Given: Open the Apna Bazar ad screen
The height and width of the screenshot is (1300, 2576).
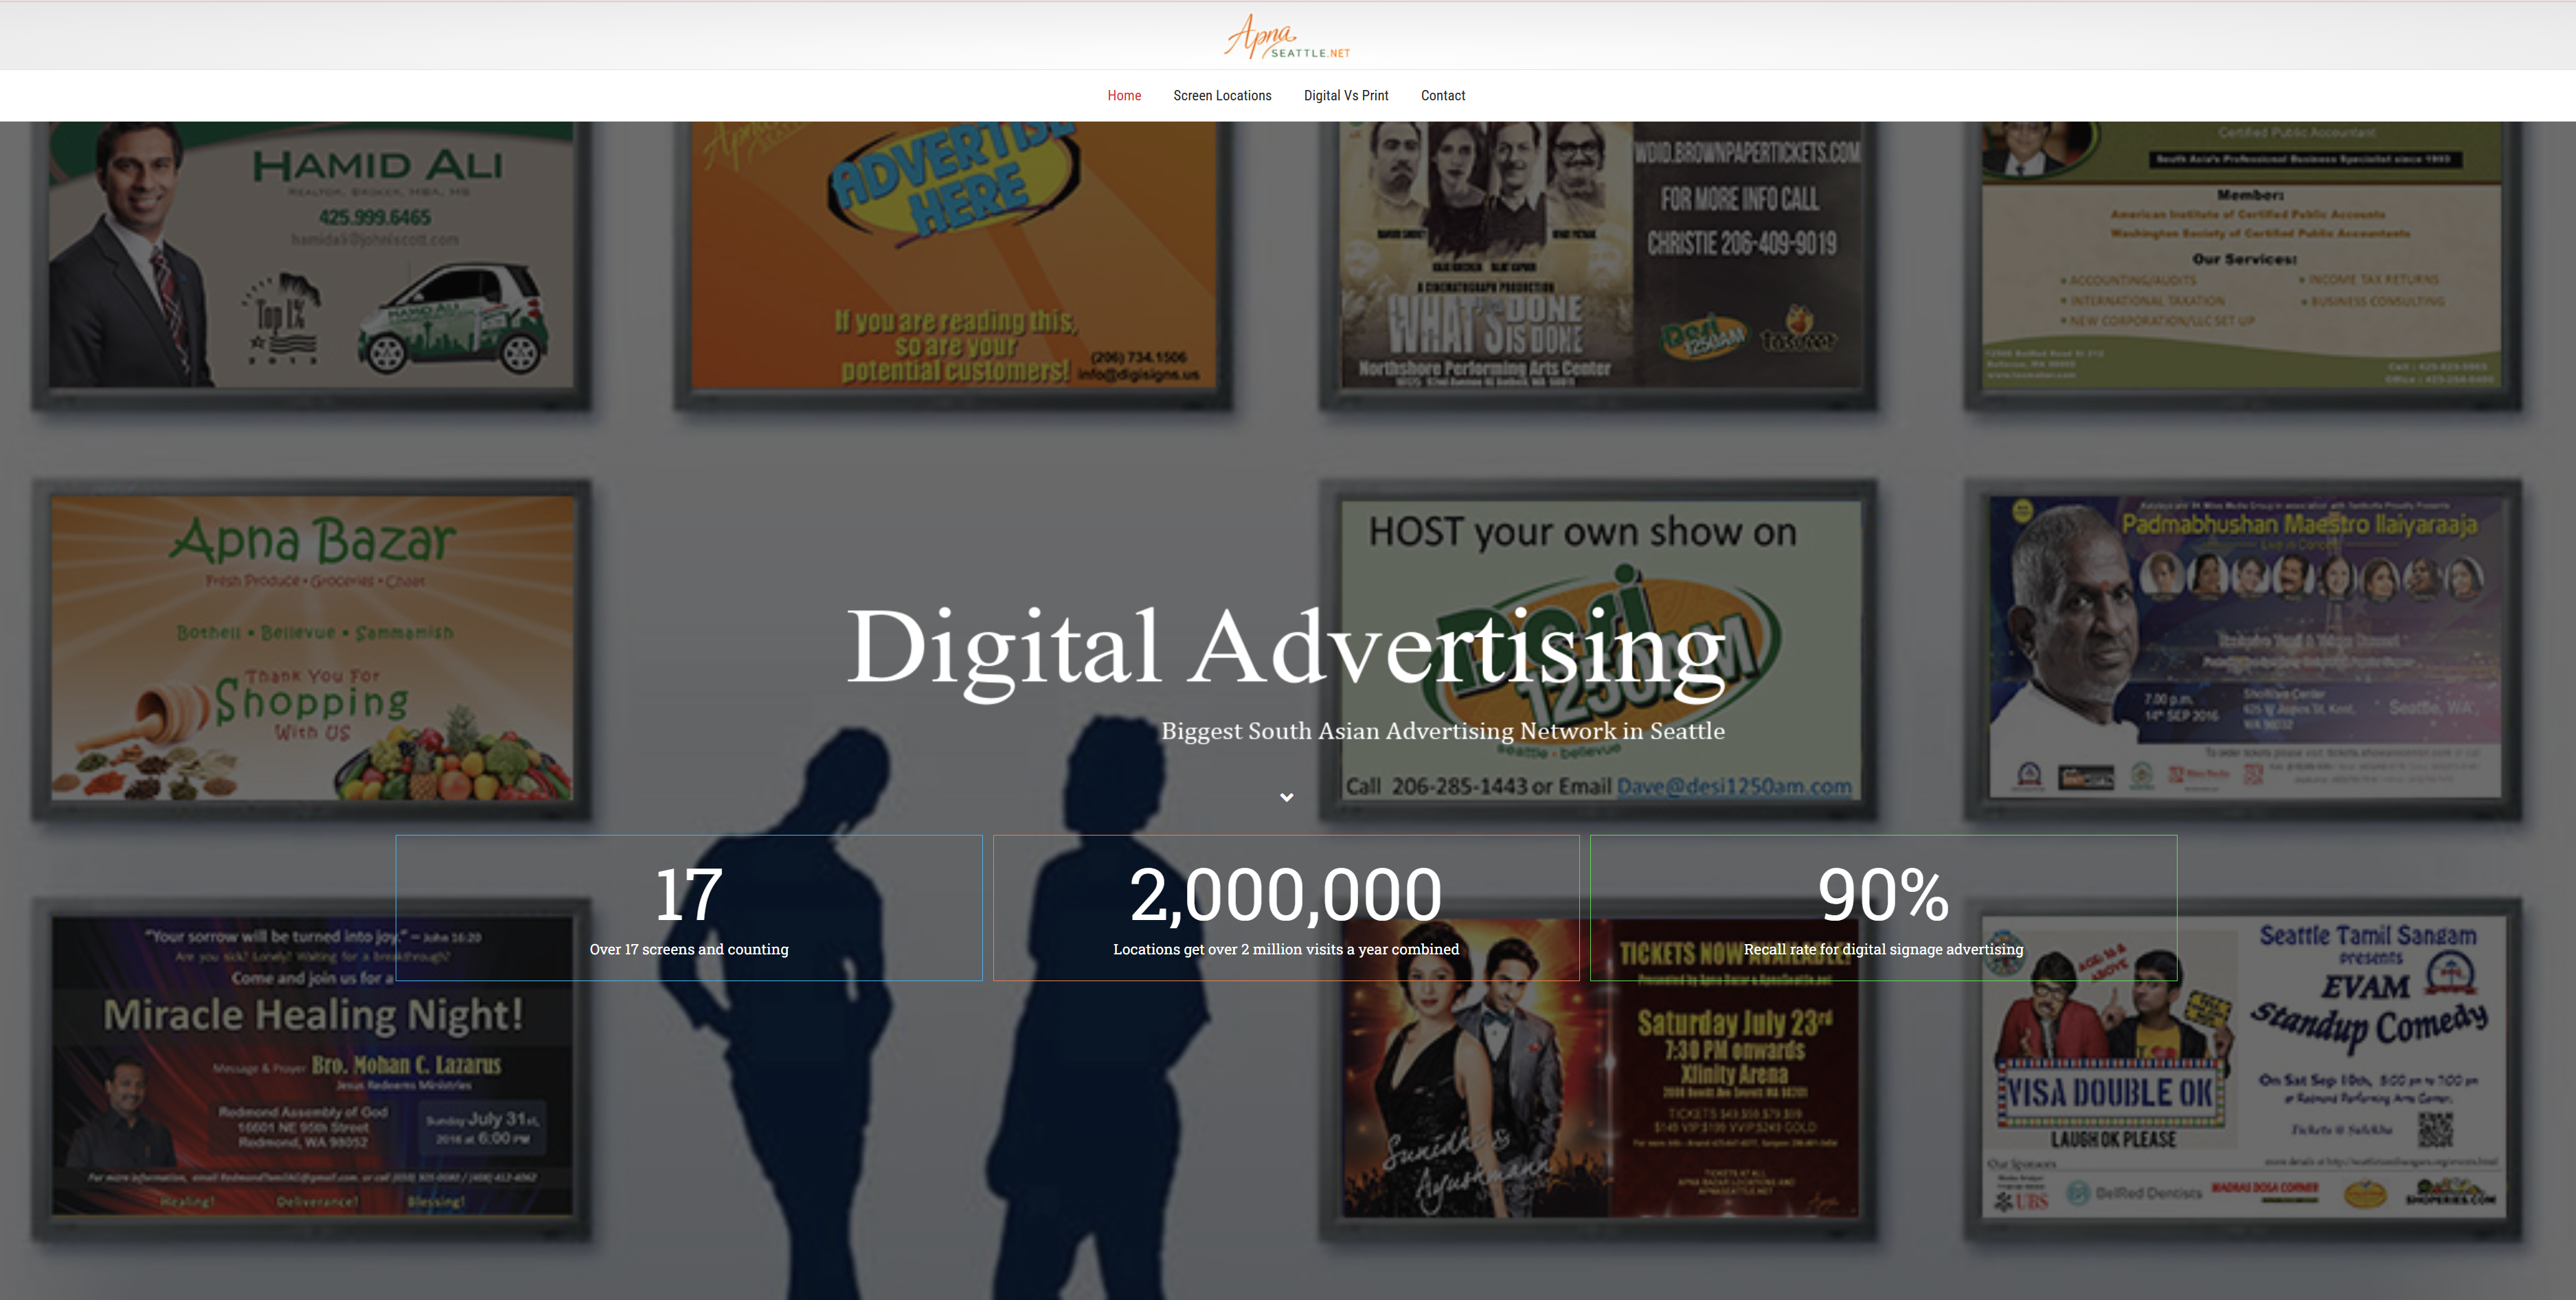Looking at the screenshot, I should [x=312, y=650].
